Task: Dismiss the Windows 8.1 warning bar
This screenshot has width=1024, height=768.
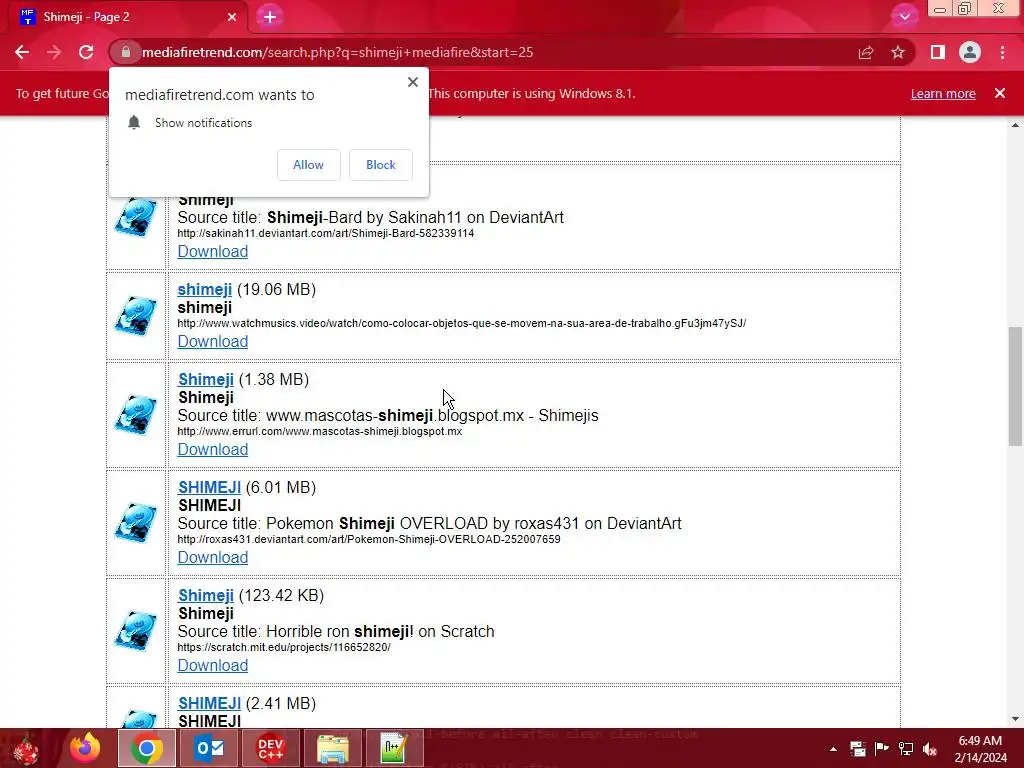Action: click(x=1000, y=93)
